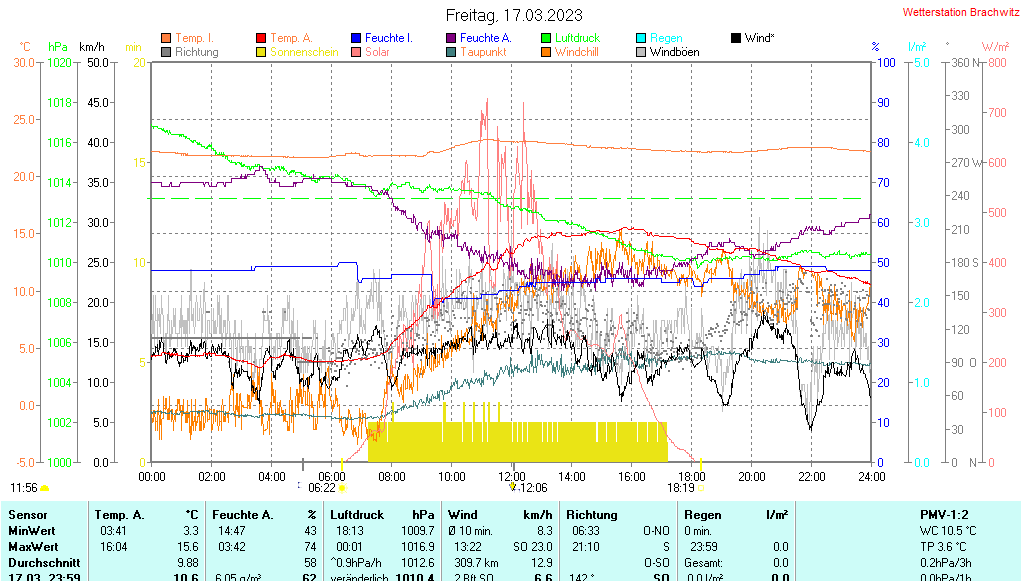Screen dimensions: 1021x581
Task: Click the cyan Regen legend square
Action: 641,38
